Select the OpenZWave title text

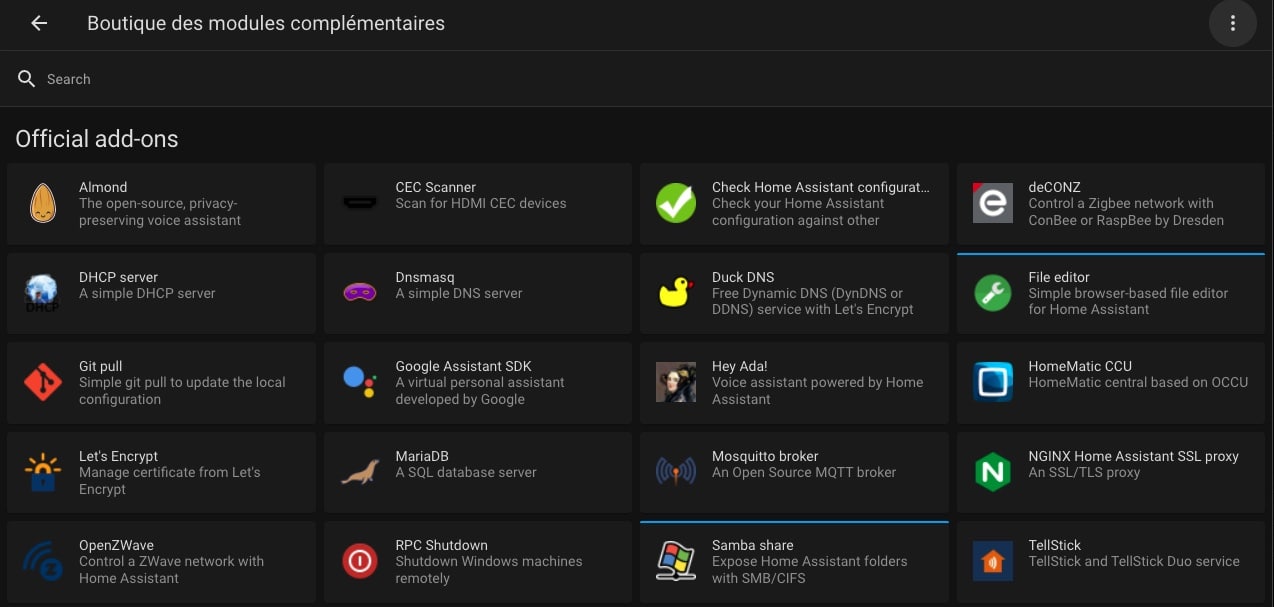coord(117,545)
